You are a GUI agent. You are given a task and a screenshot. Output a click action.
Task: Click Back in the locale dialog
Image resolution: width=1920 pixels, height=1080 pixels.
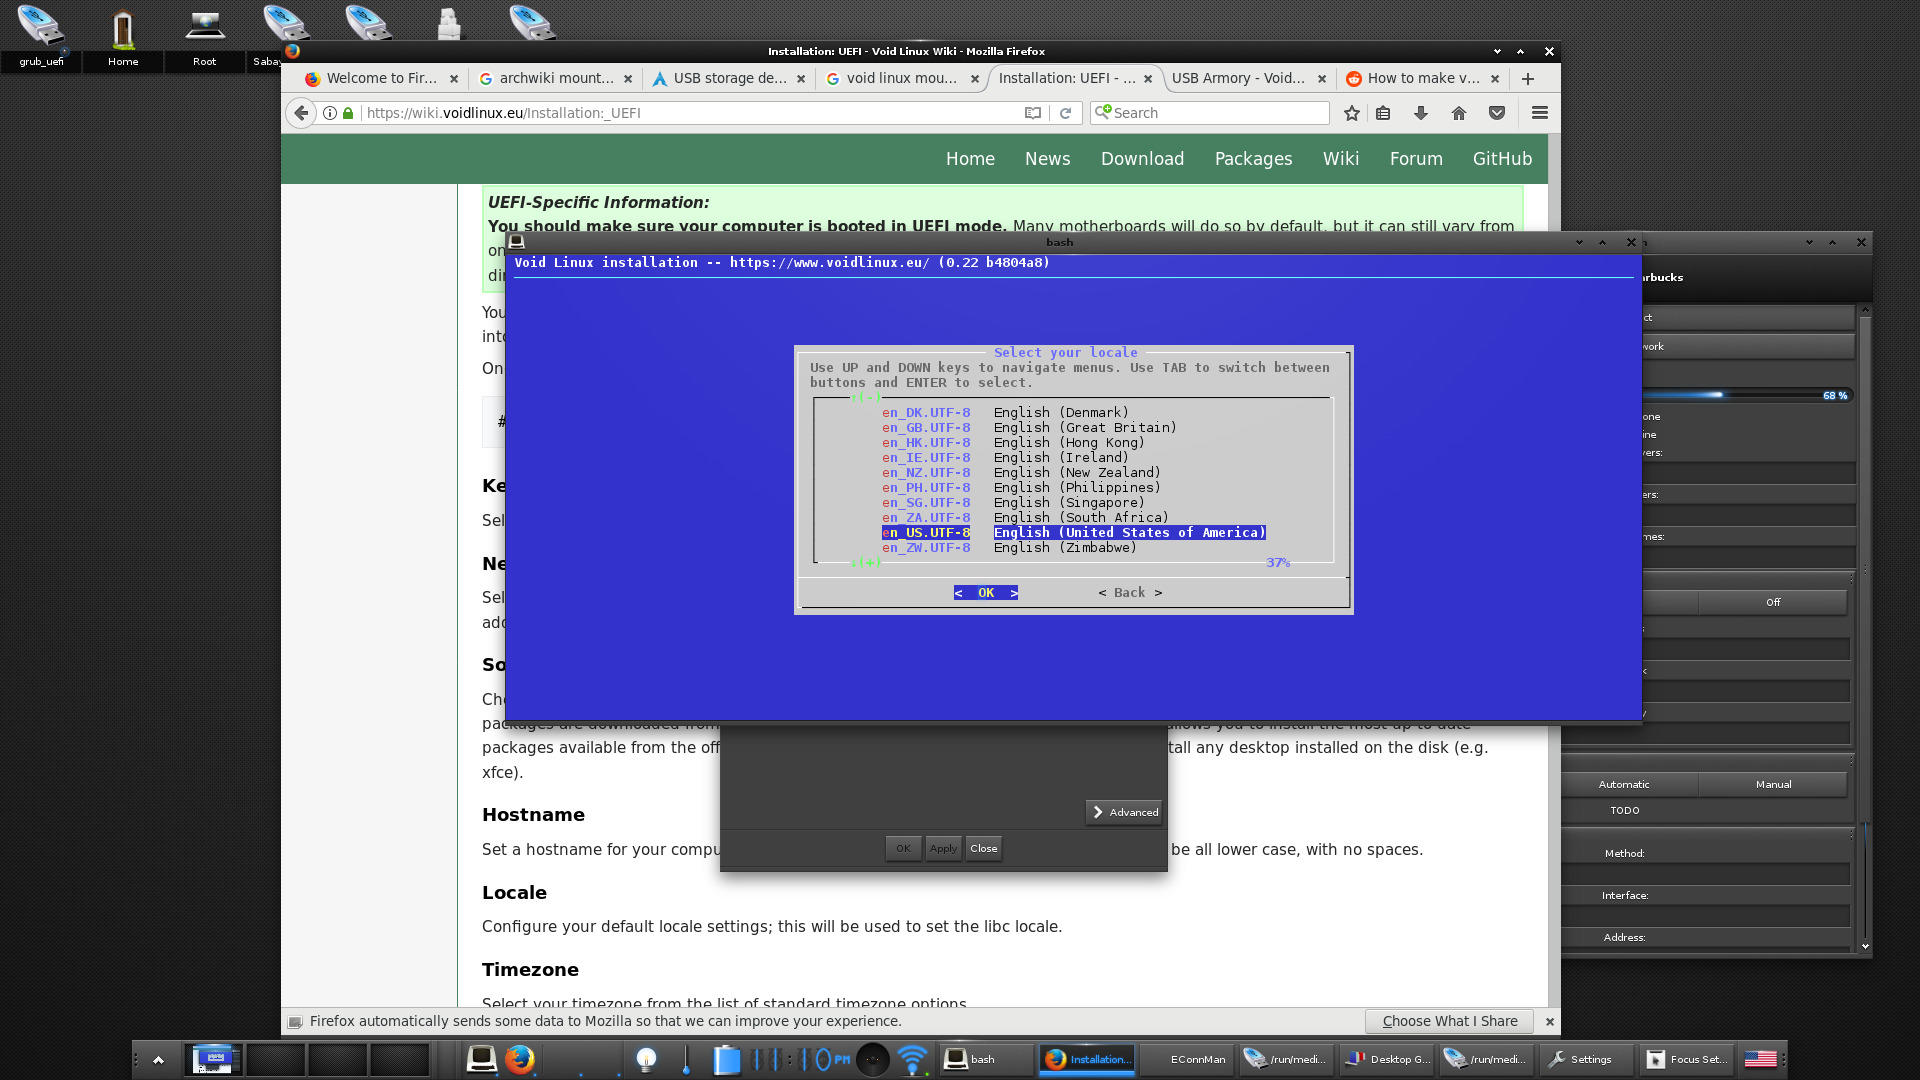pyautogui.click(x=1130, y=593)
